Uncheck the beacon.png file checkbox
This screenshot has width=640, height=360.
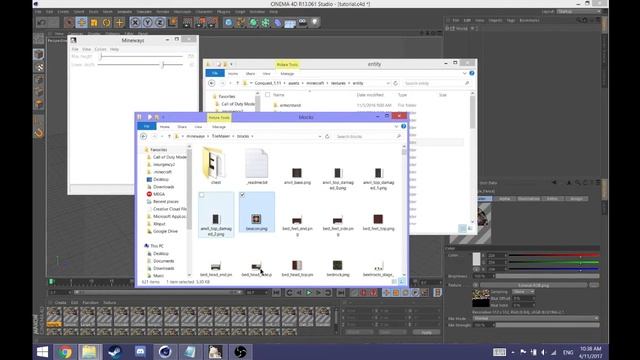pos(242,195)
